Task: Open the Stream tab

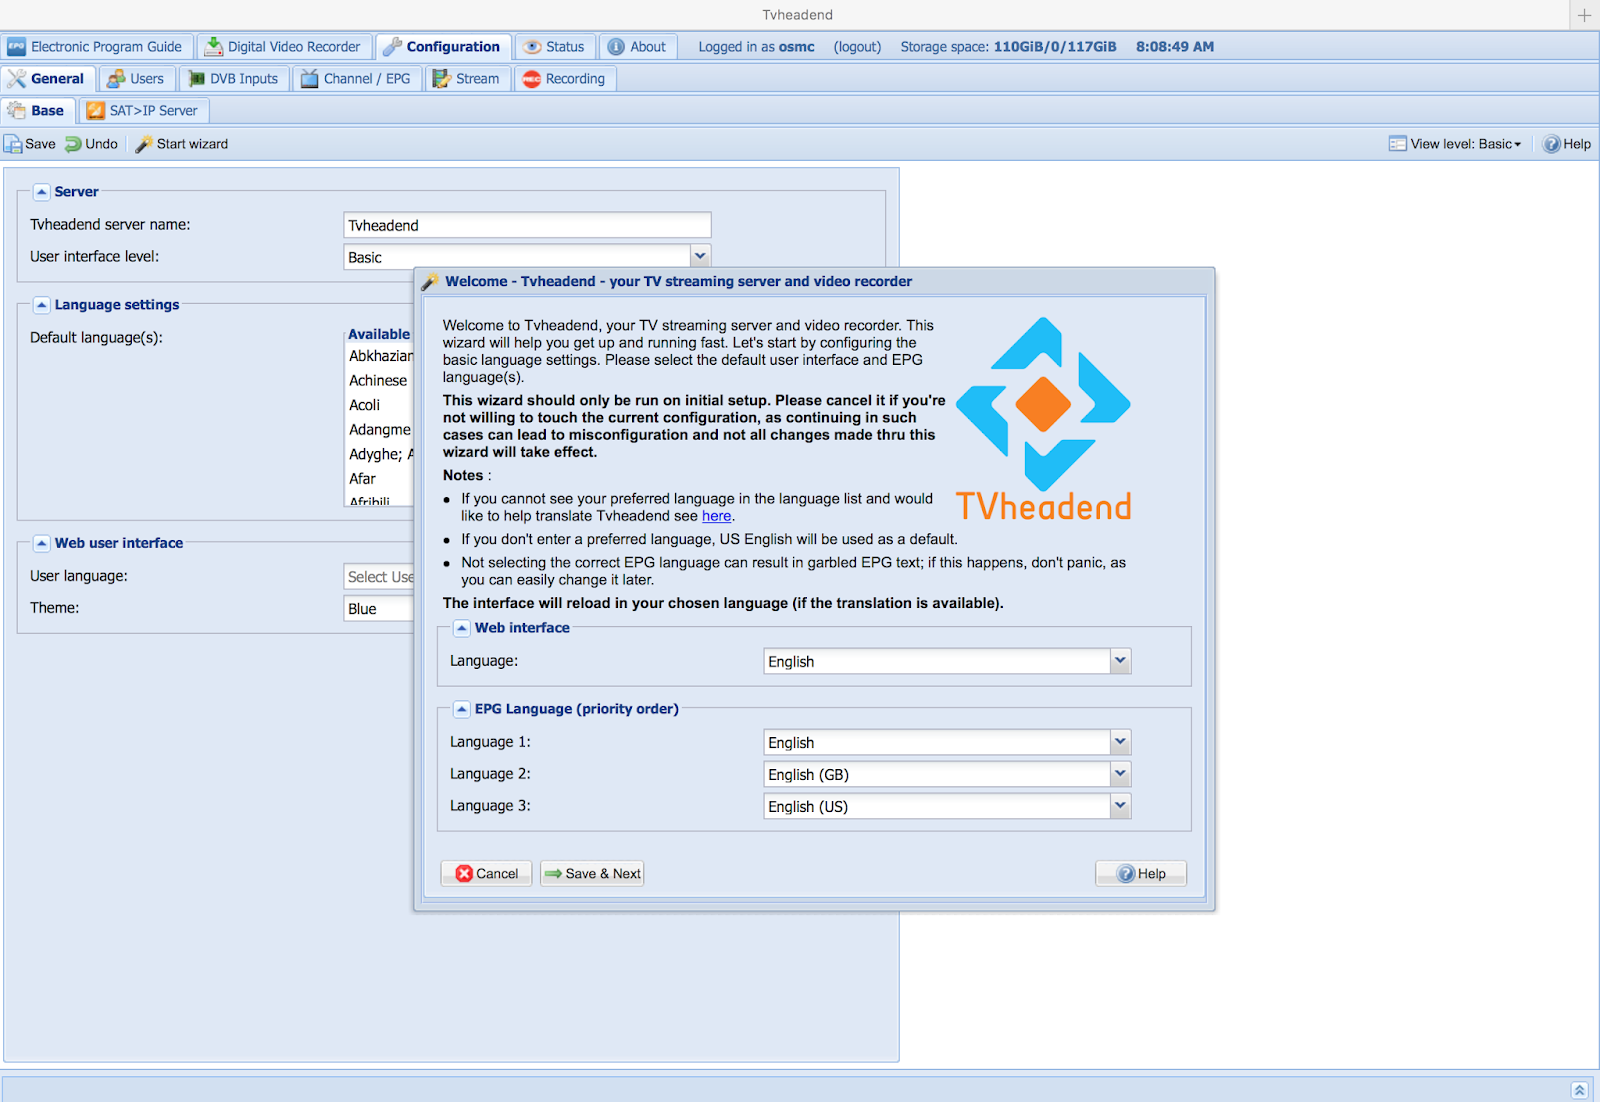Action: pyautogui.click(x=467, y=79)
